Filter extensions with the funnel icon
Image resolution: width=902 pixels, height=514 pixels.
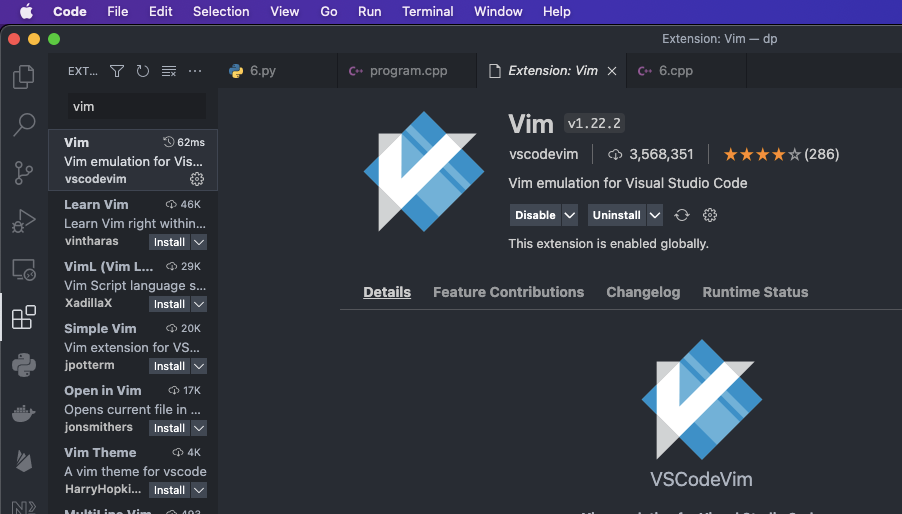click(x=117, y=71)
